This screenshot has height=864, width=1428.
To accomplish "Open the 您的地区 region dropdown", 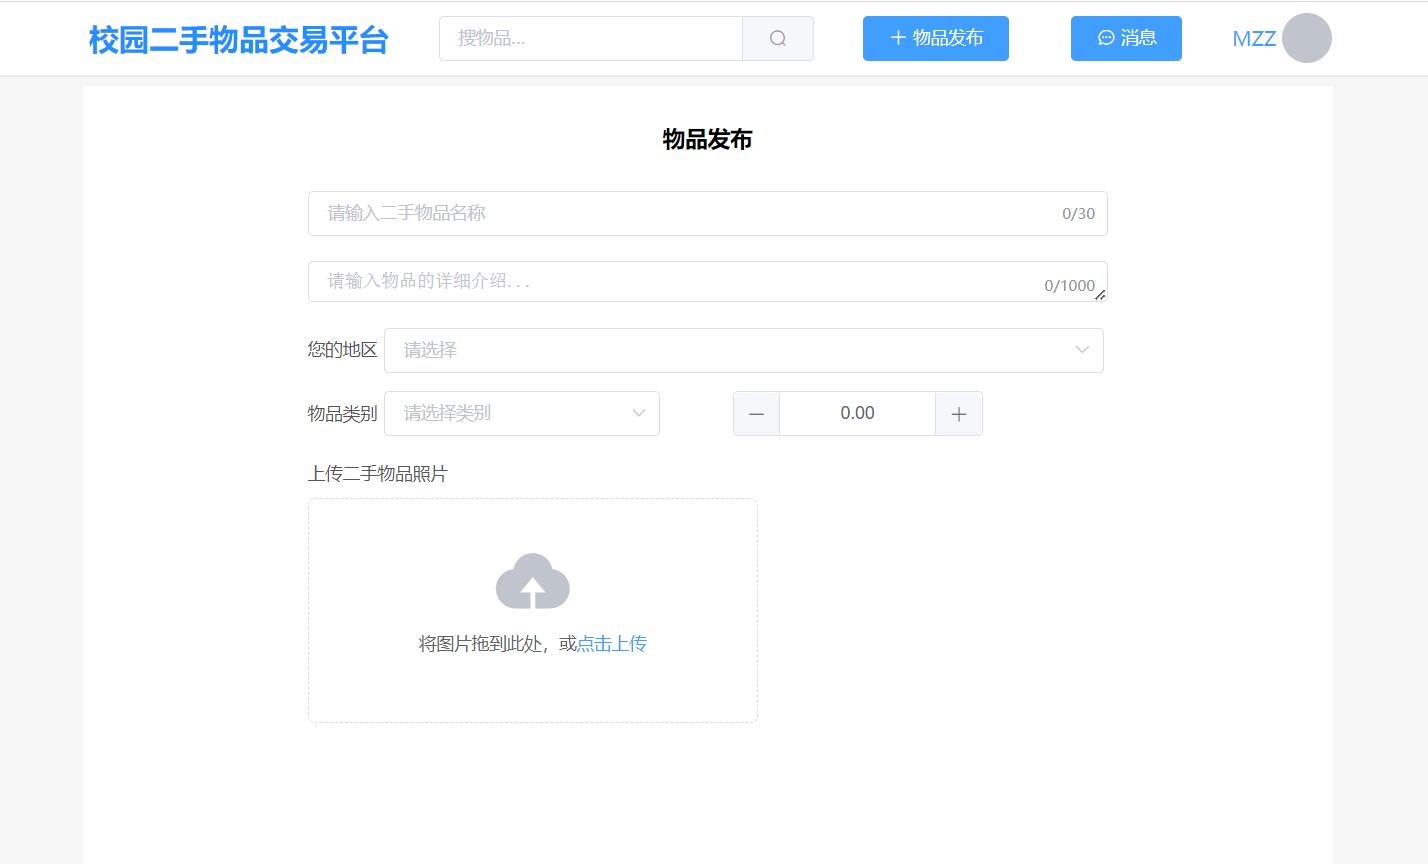I will pyautogui.click(x=744, y=350).
